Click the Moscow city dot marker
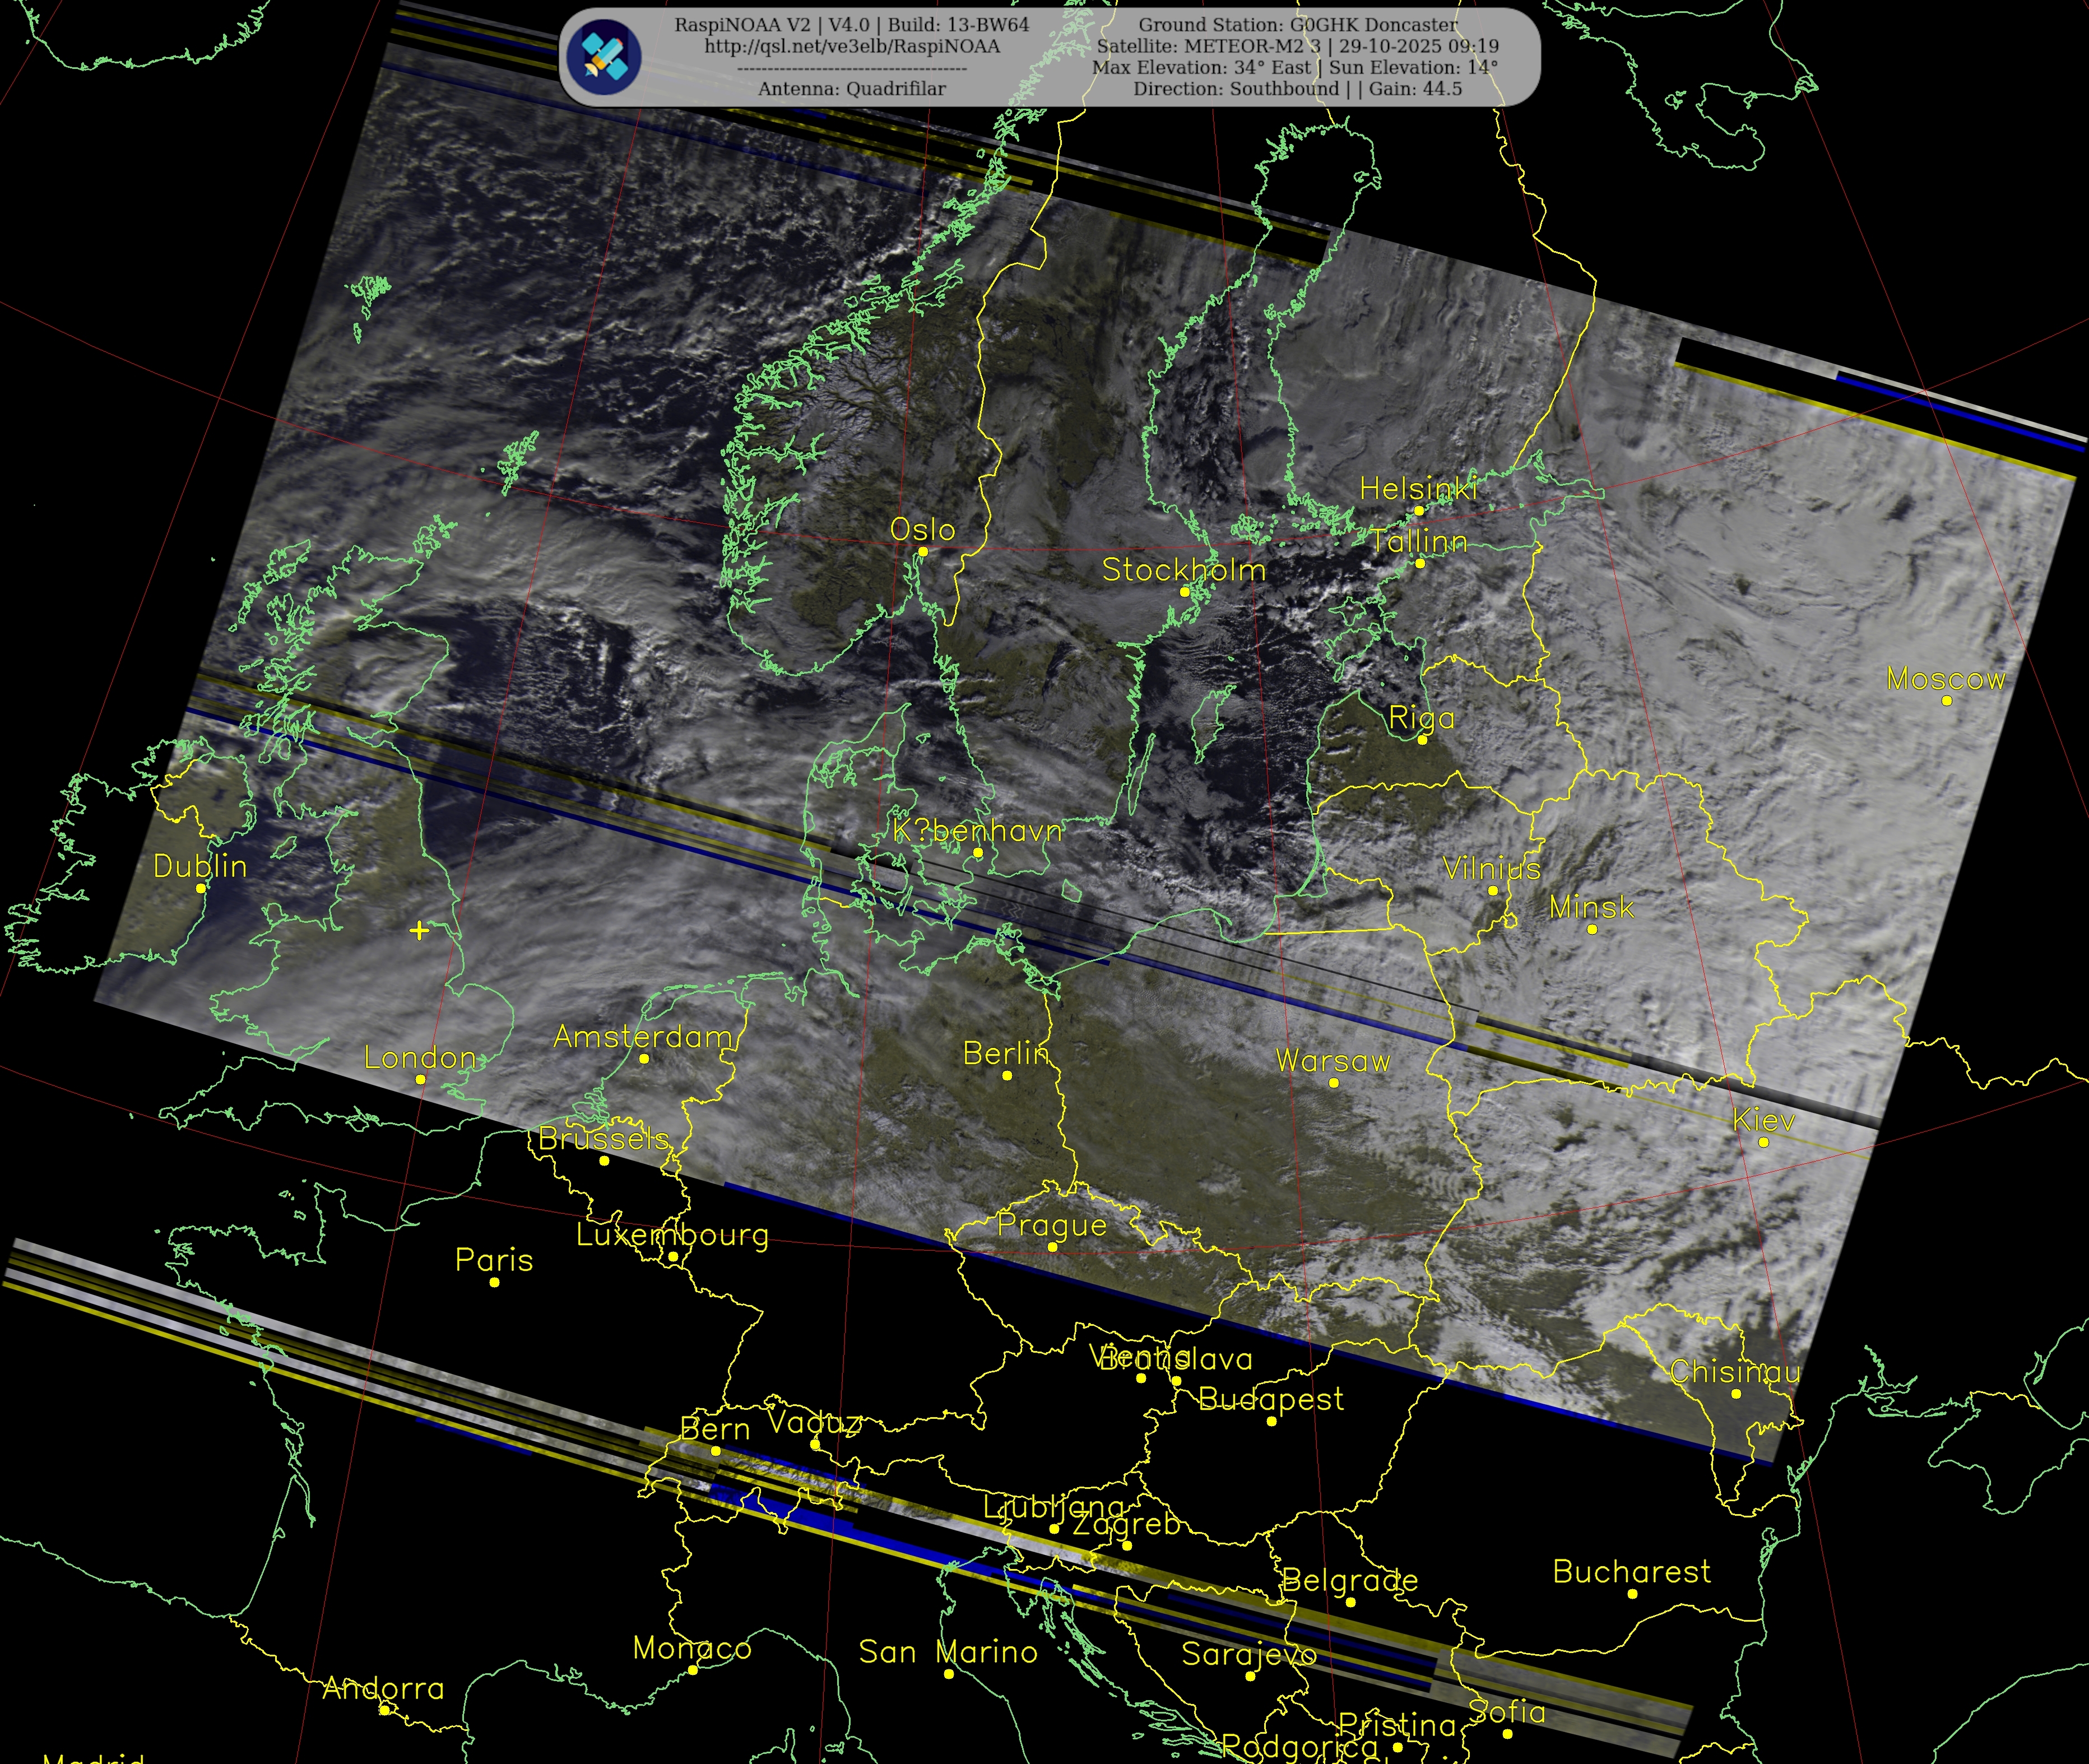 (1946, 701)
